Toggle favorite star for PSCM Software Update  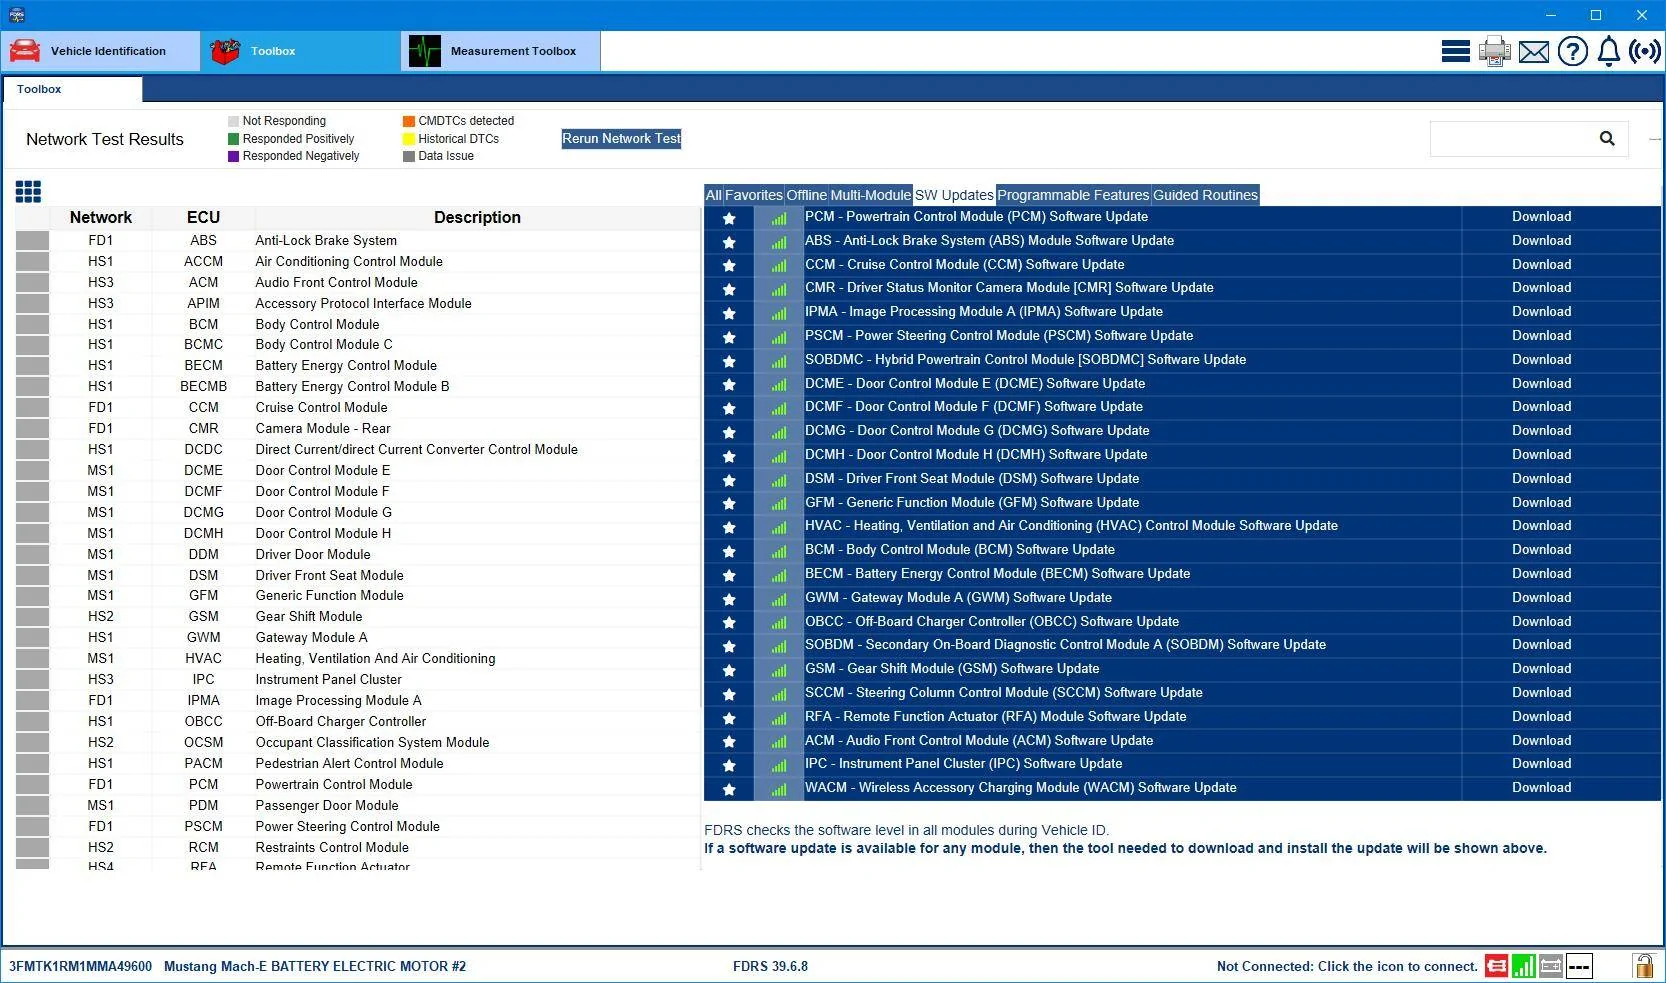click(x=729, y=337)
